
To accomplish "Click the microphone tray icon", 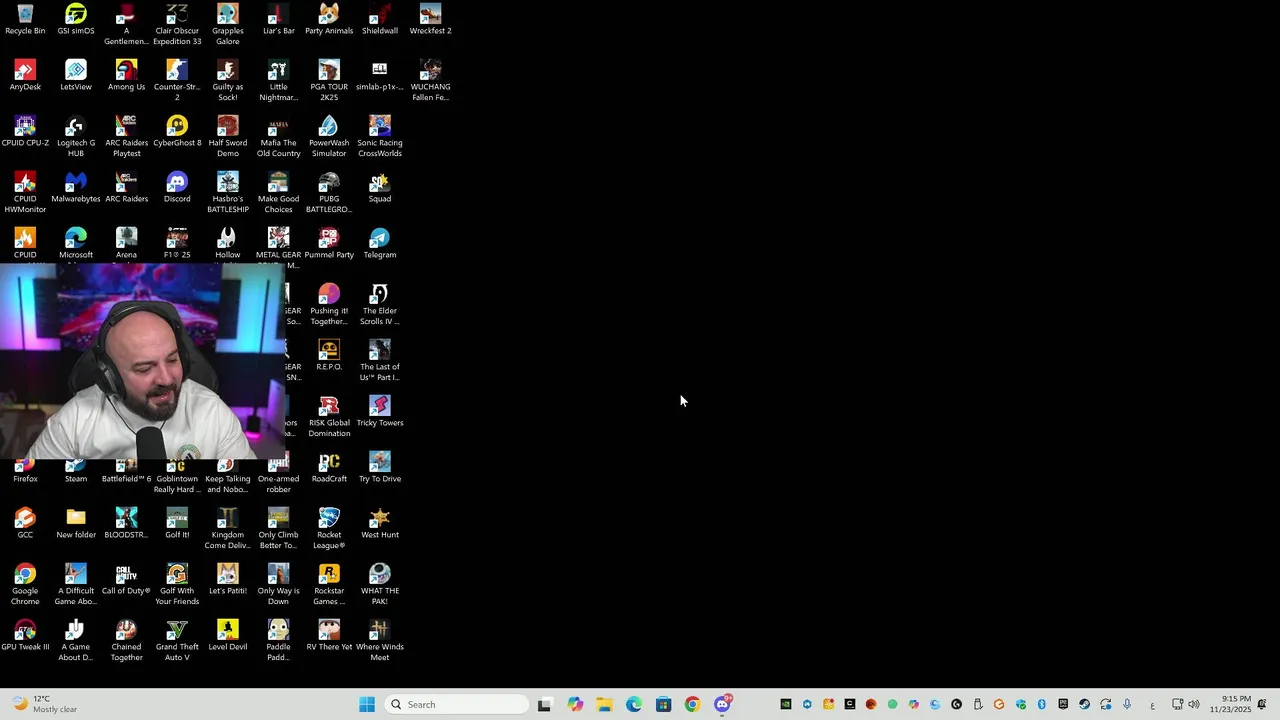I will click(x=1127, y=705).
